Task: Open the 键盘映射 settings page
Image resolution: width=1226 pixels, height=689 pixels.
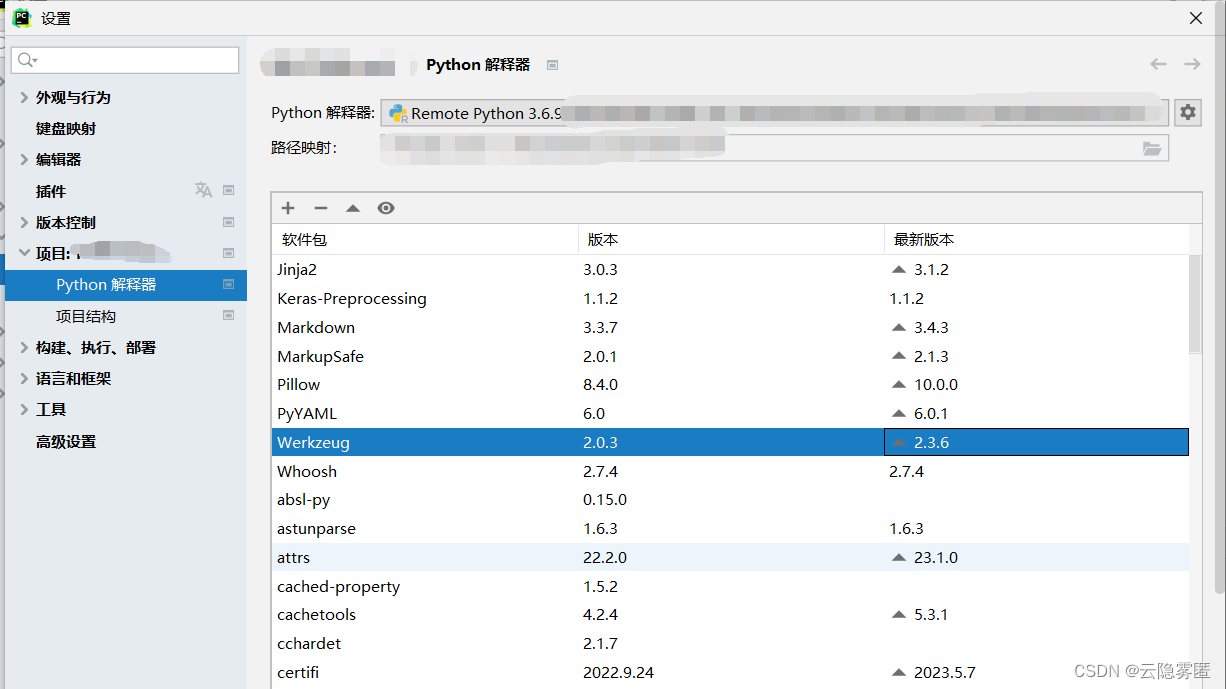Action: (66, 128)
